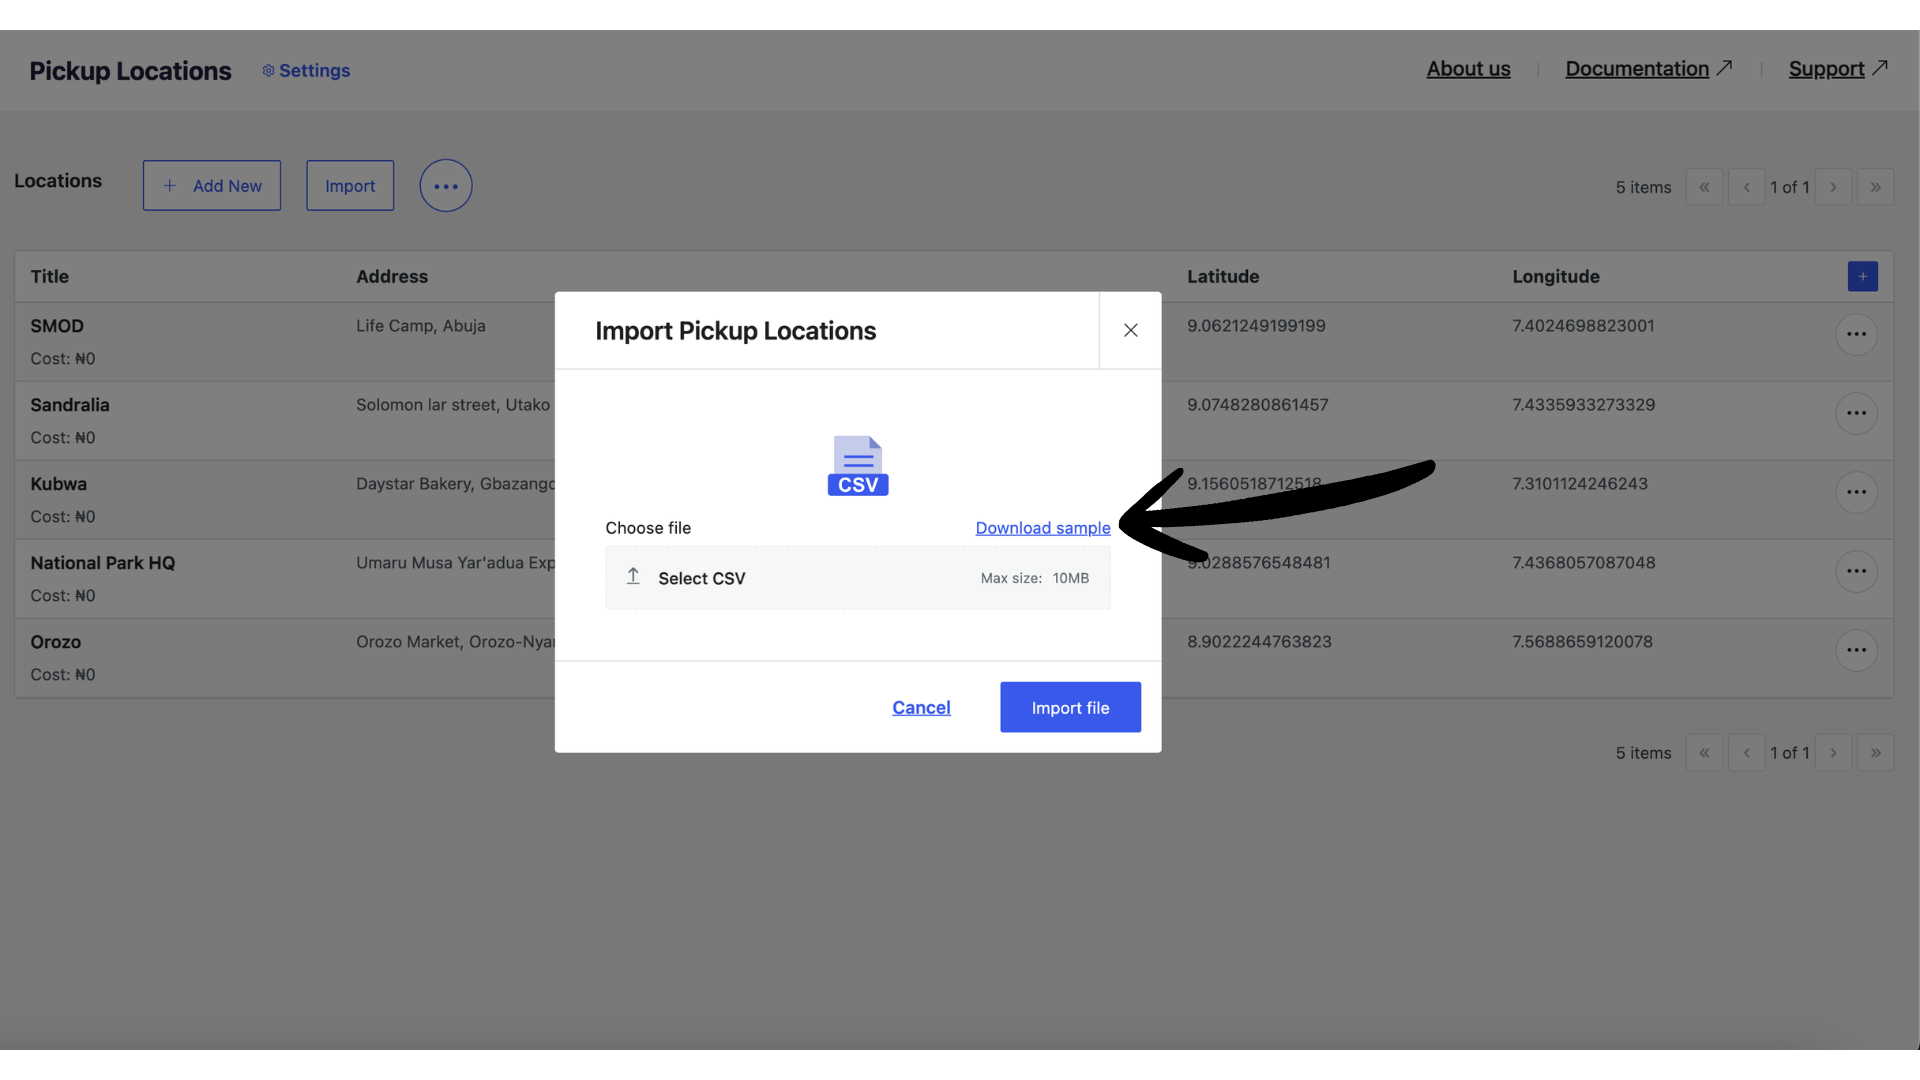Open the row actions menu for Sandralia

1856,413
